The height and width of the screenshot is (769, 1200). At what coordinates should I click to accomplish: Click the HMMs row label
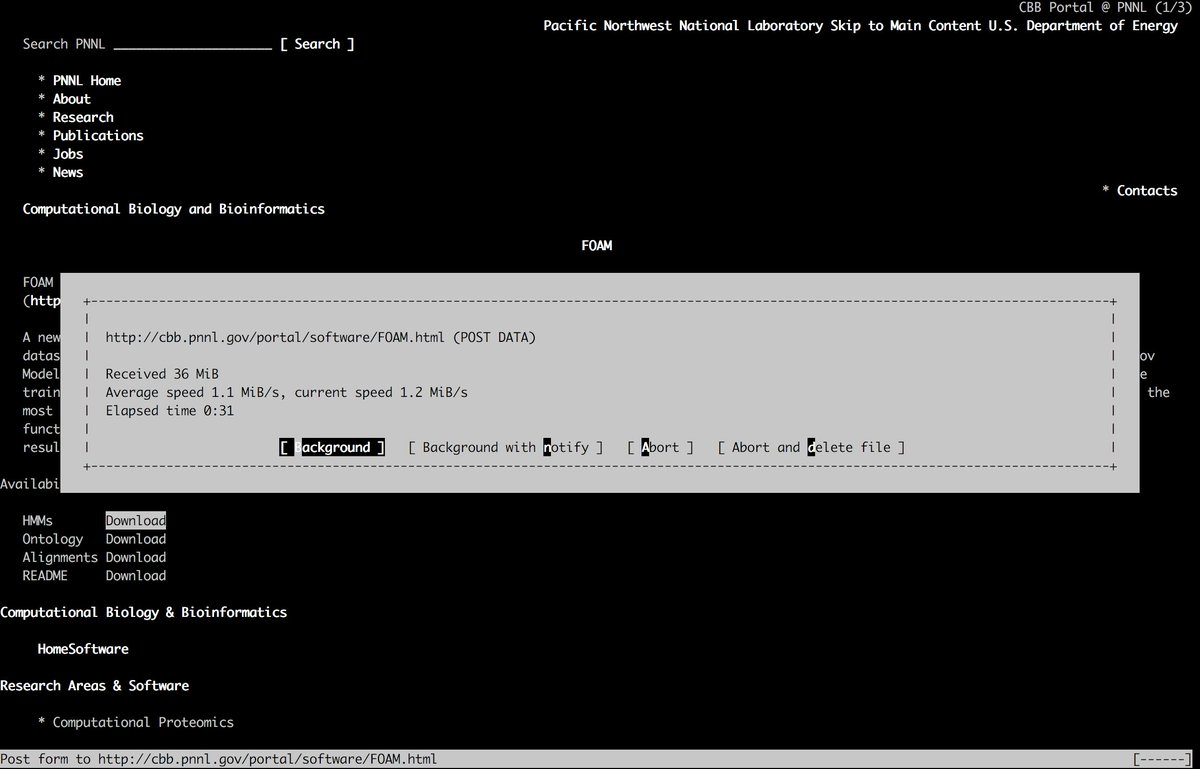pyautogui.click(x=38, y=520)
